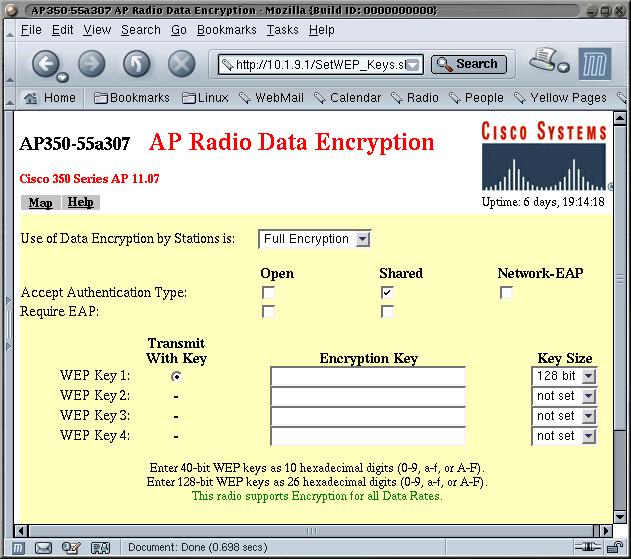
Task: Open the Yellow Pages bookmark
Action: 560,98
